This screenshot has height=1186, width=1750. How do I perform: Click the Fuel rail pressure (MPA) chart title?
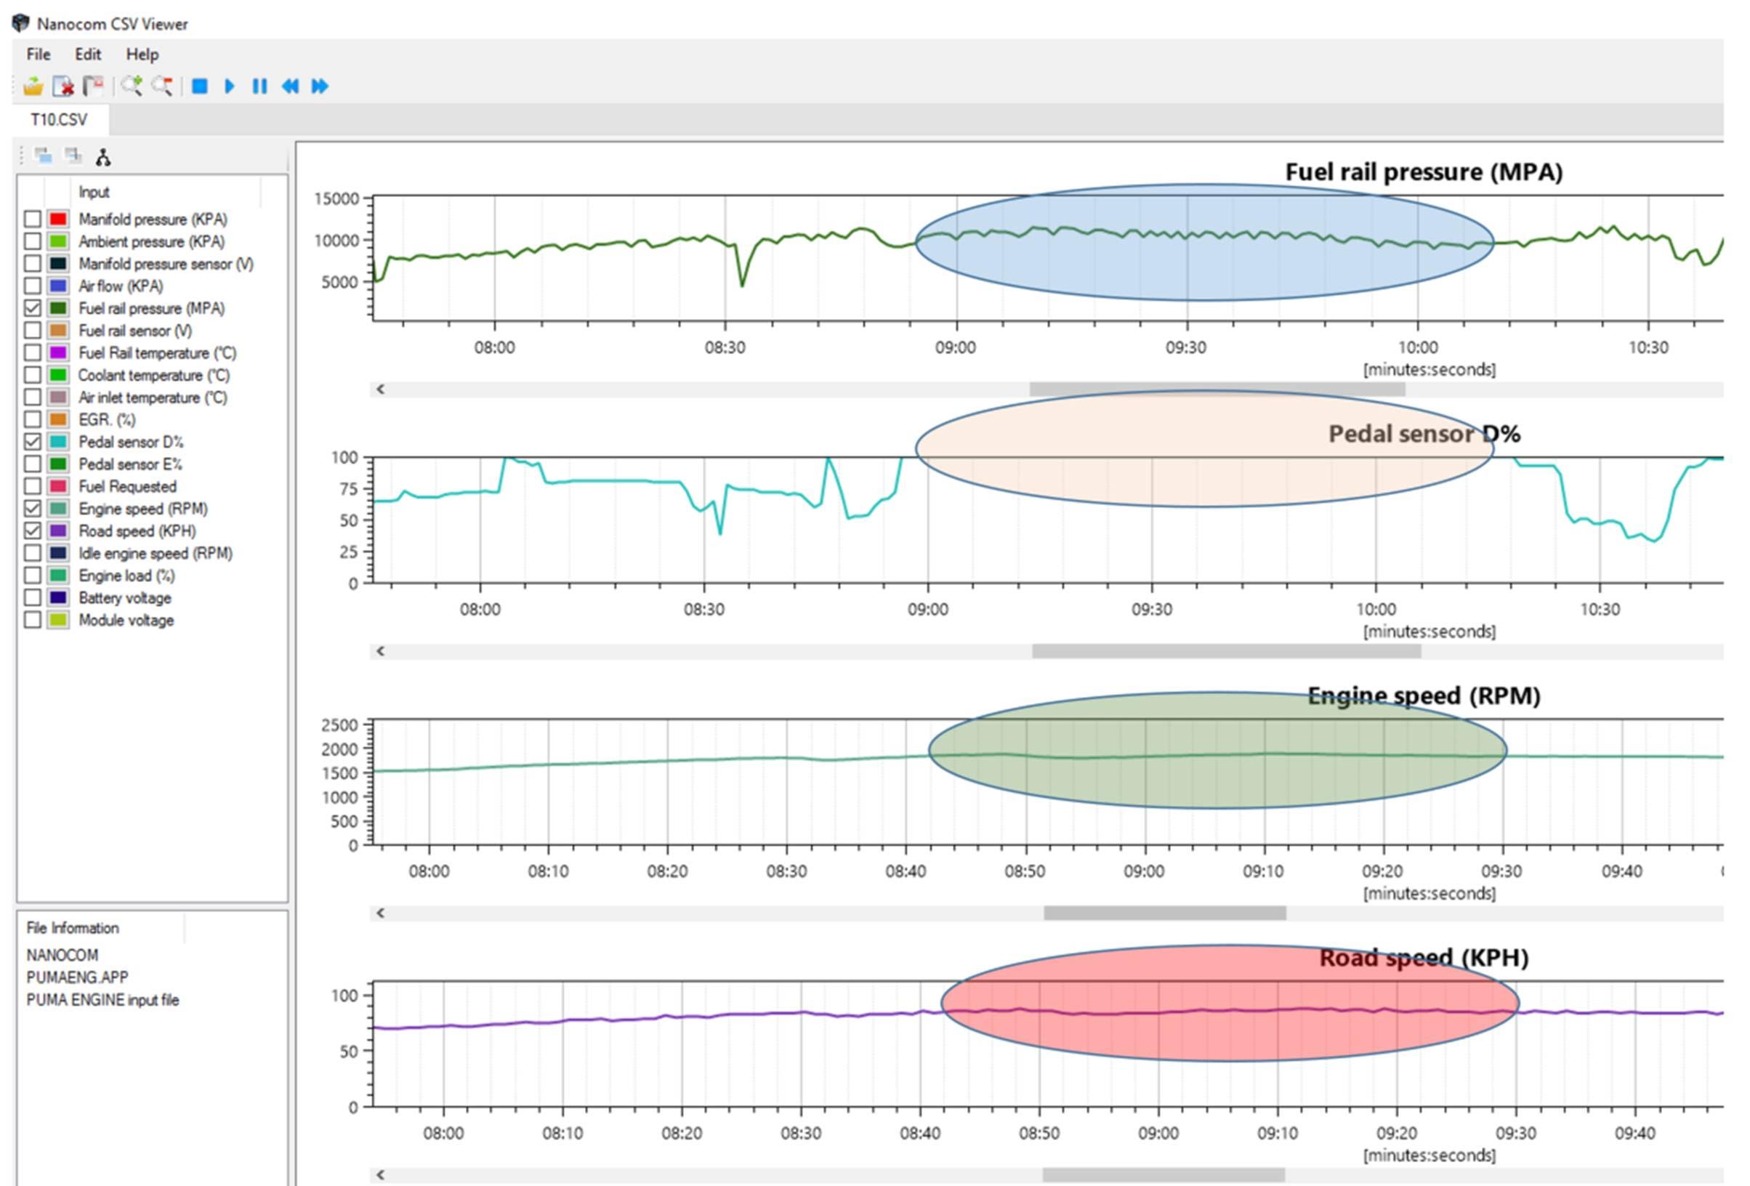click(x=1424, y=172)
